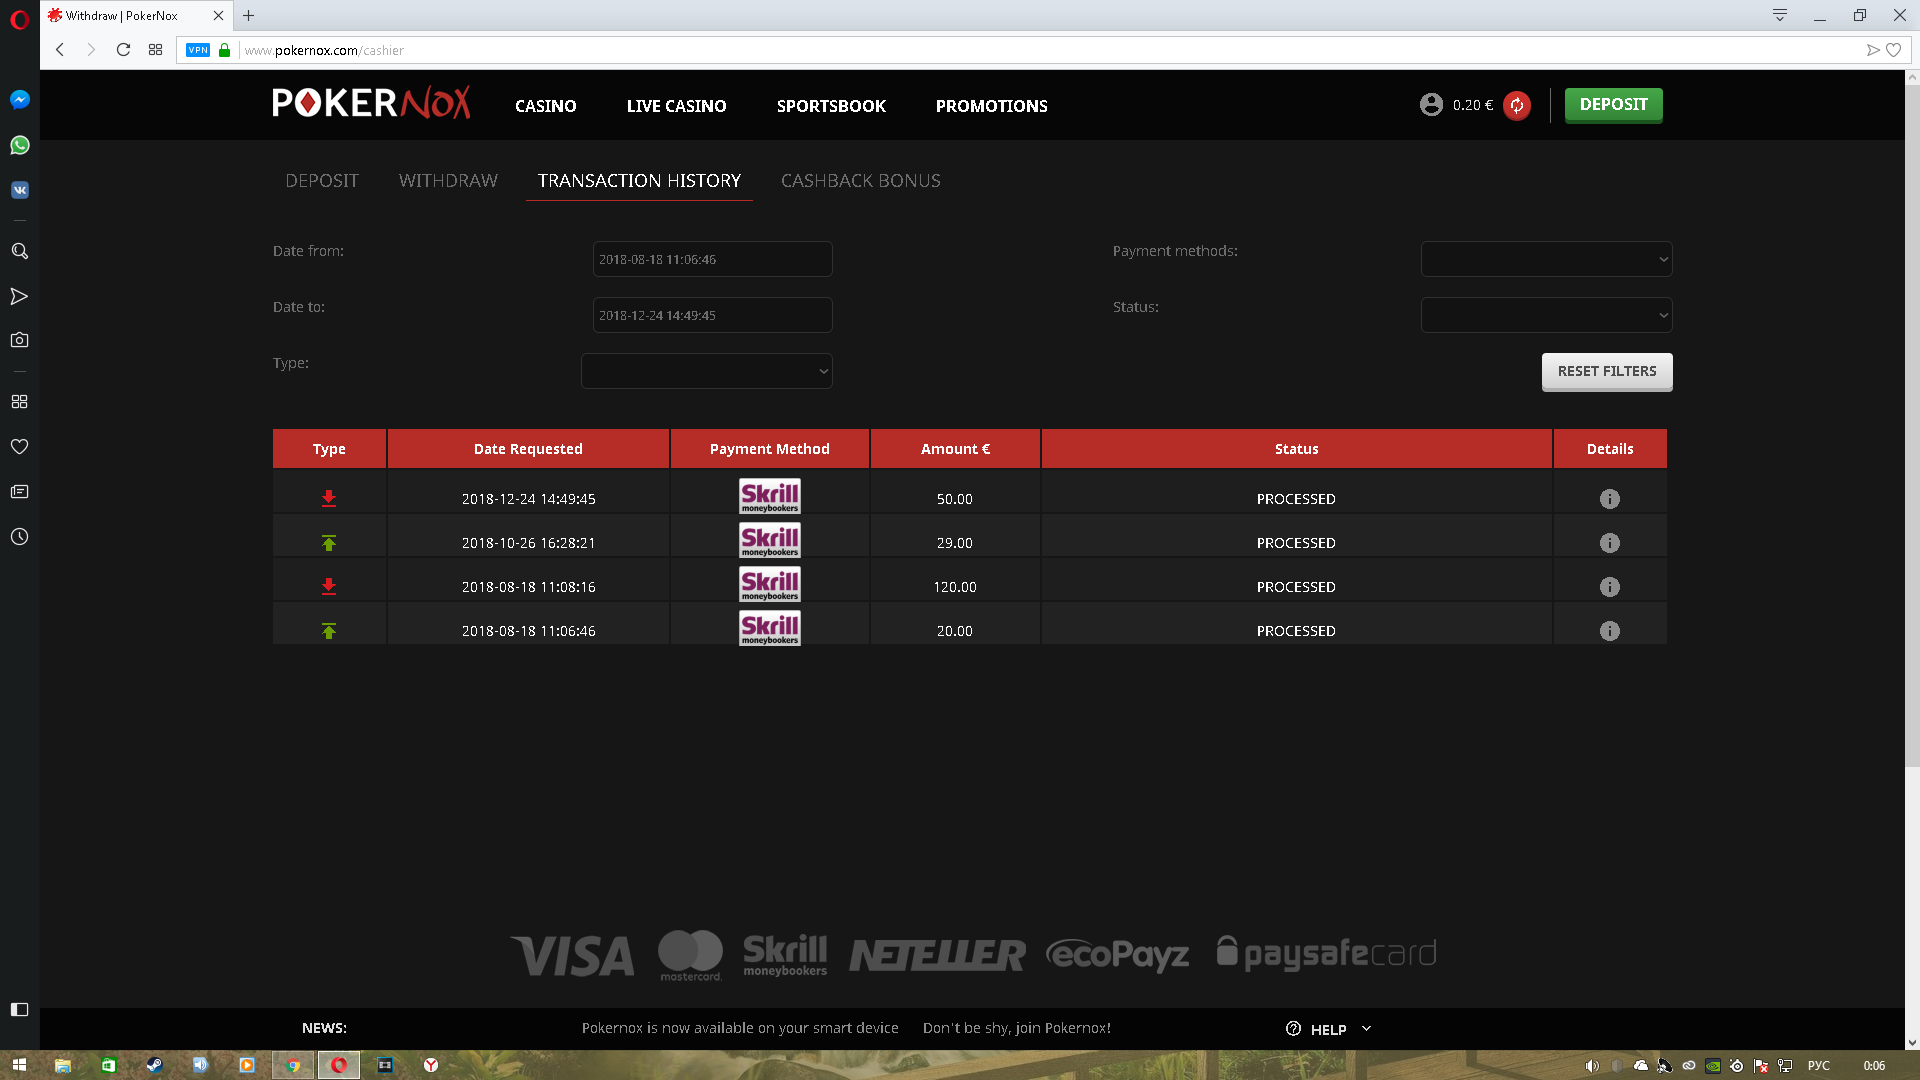Open details info icon for 50.00 transaction
Viewport: 1920px width, 1080px height.
[x=1609, y=499]
